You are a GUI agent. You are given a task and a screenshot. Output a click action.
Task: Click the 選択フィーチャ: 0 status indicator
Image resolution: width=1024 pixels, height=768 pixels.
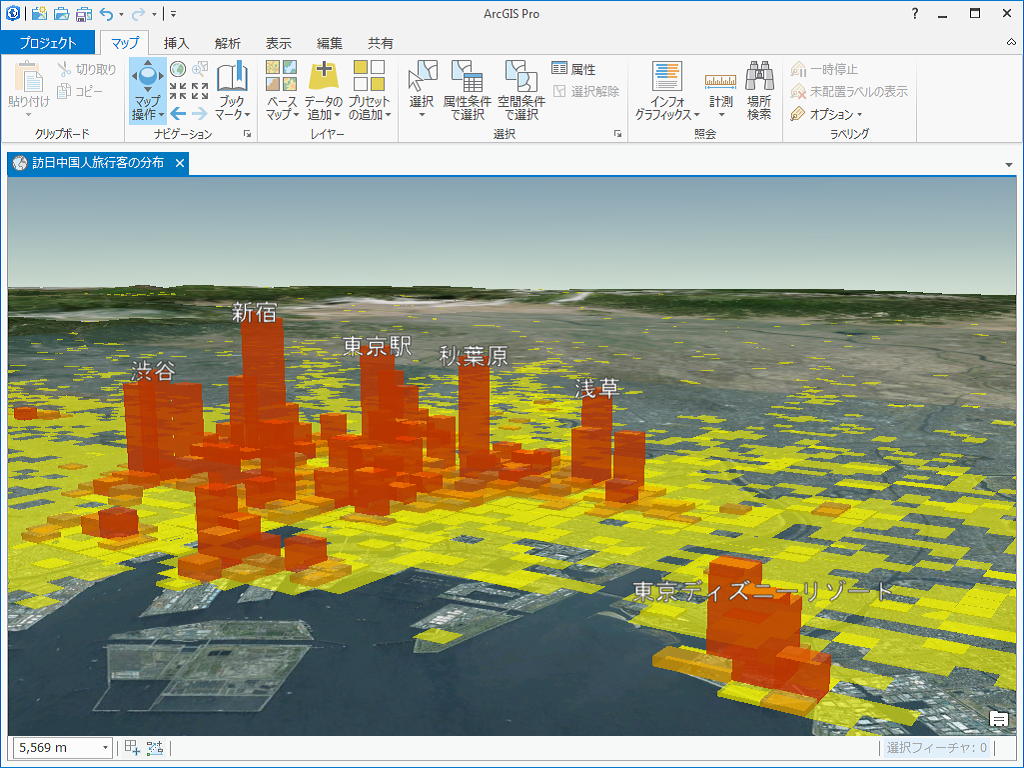pyautogui.click(x=936, y=748)
